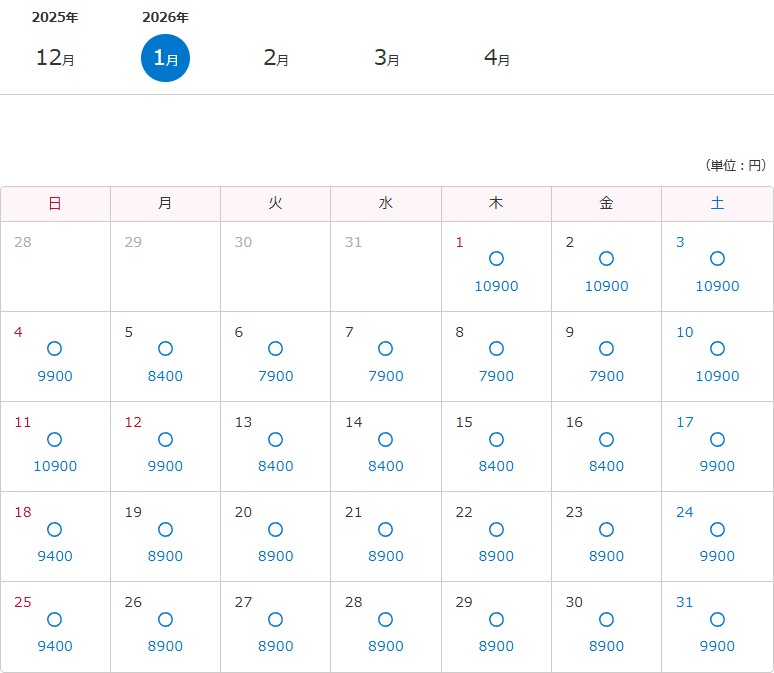774x673 pixels.
Task: Click the January 23 date cell
Action: (x=606, y=536)
